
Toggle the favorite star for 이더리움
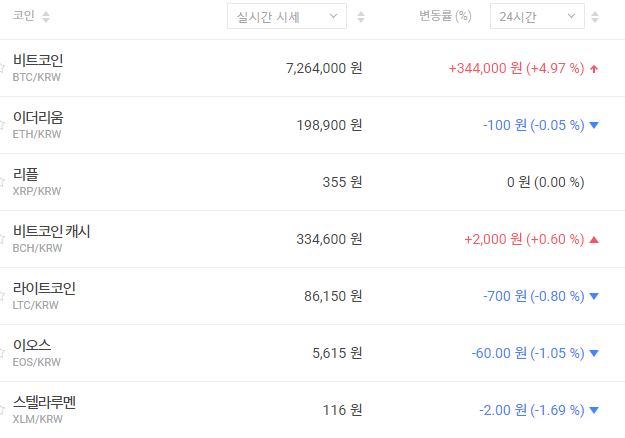pos(3,126)
